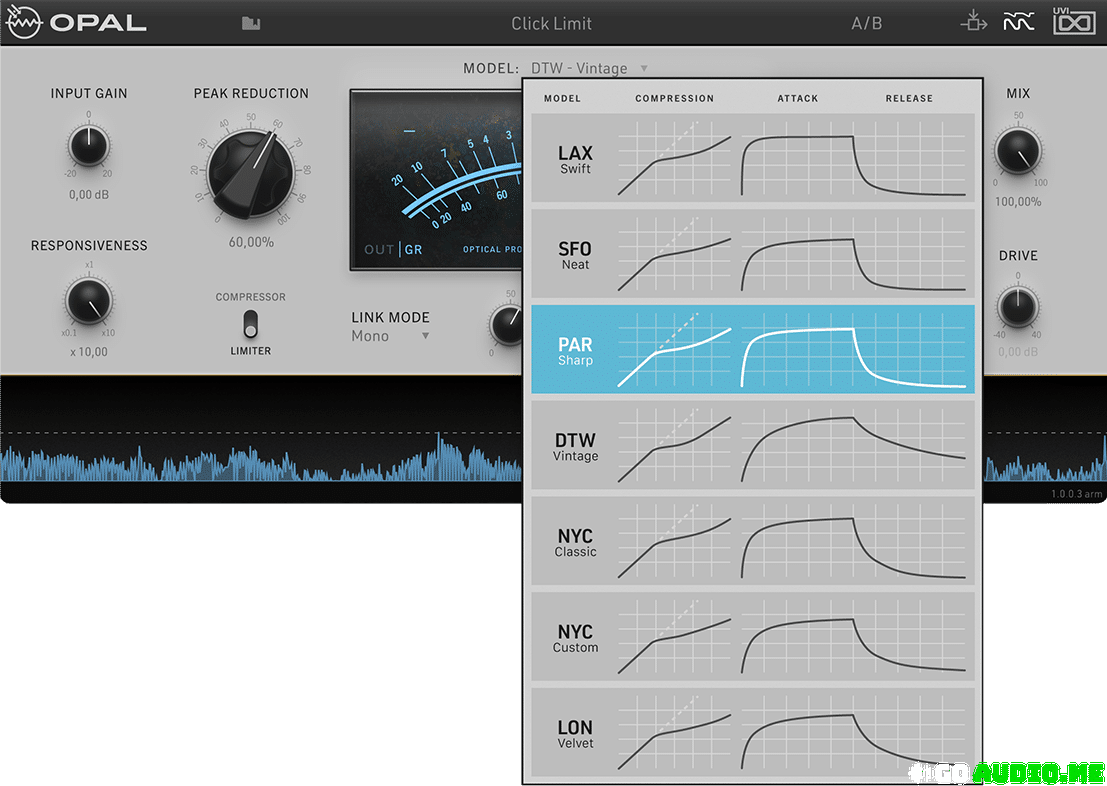Toggle the Compressor/Limiter switch

(250, 324)
